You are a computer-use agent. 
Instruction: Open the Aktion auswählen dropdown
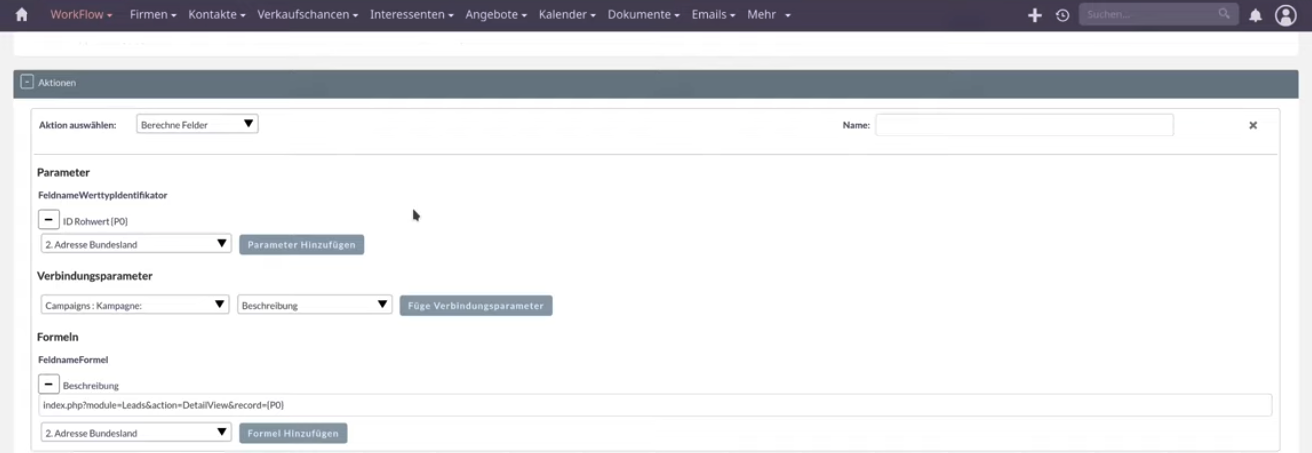pyautogui.click(x=197, y=124)
